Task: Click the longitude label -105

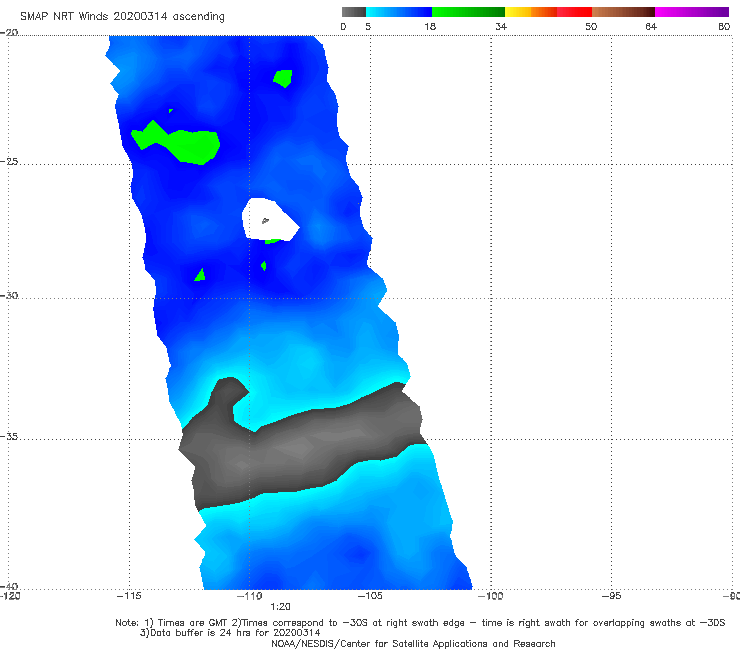Action: (x=370, y=596)
